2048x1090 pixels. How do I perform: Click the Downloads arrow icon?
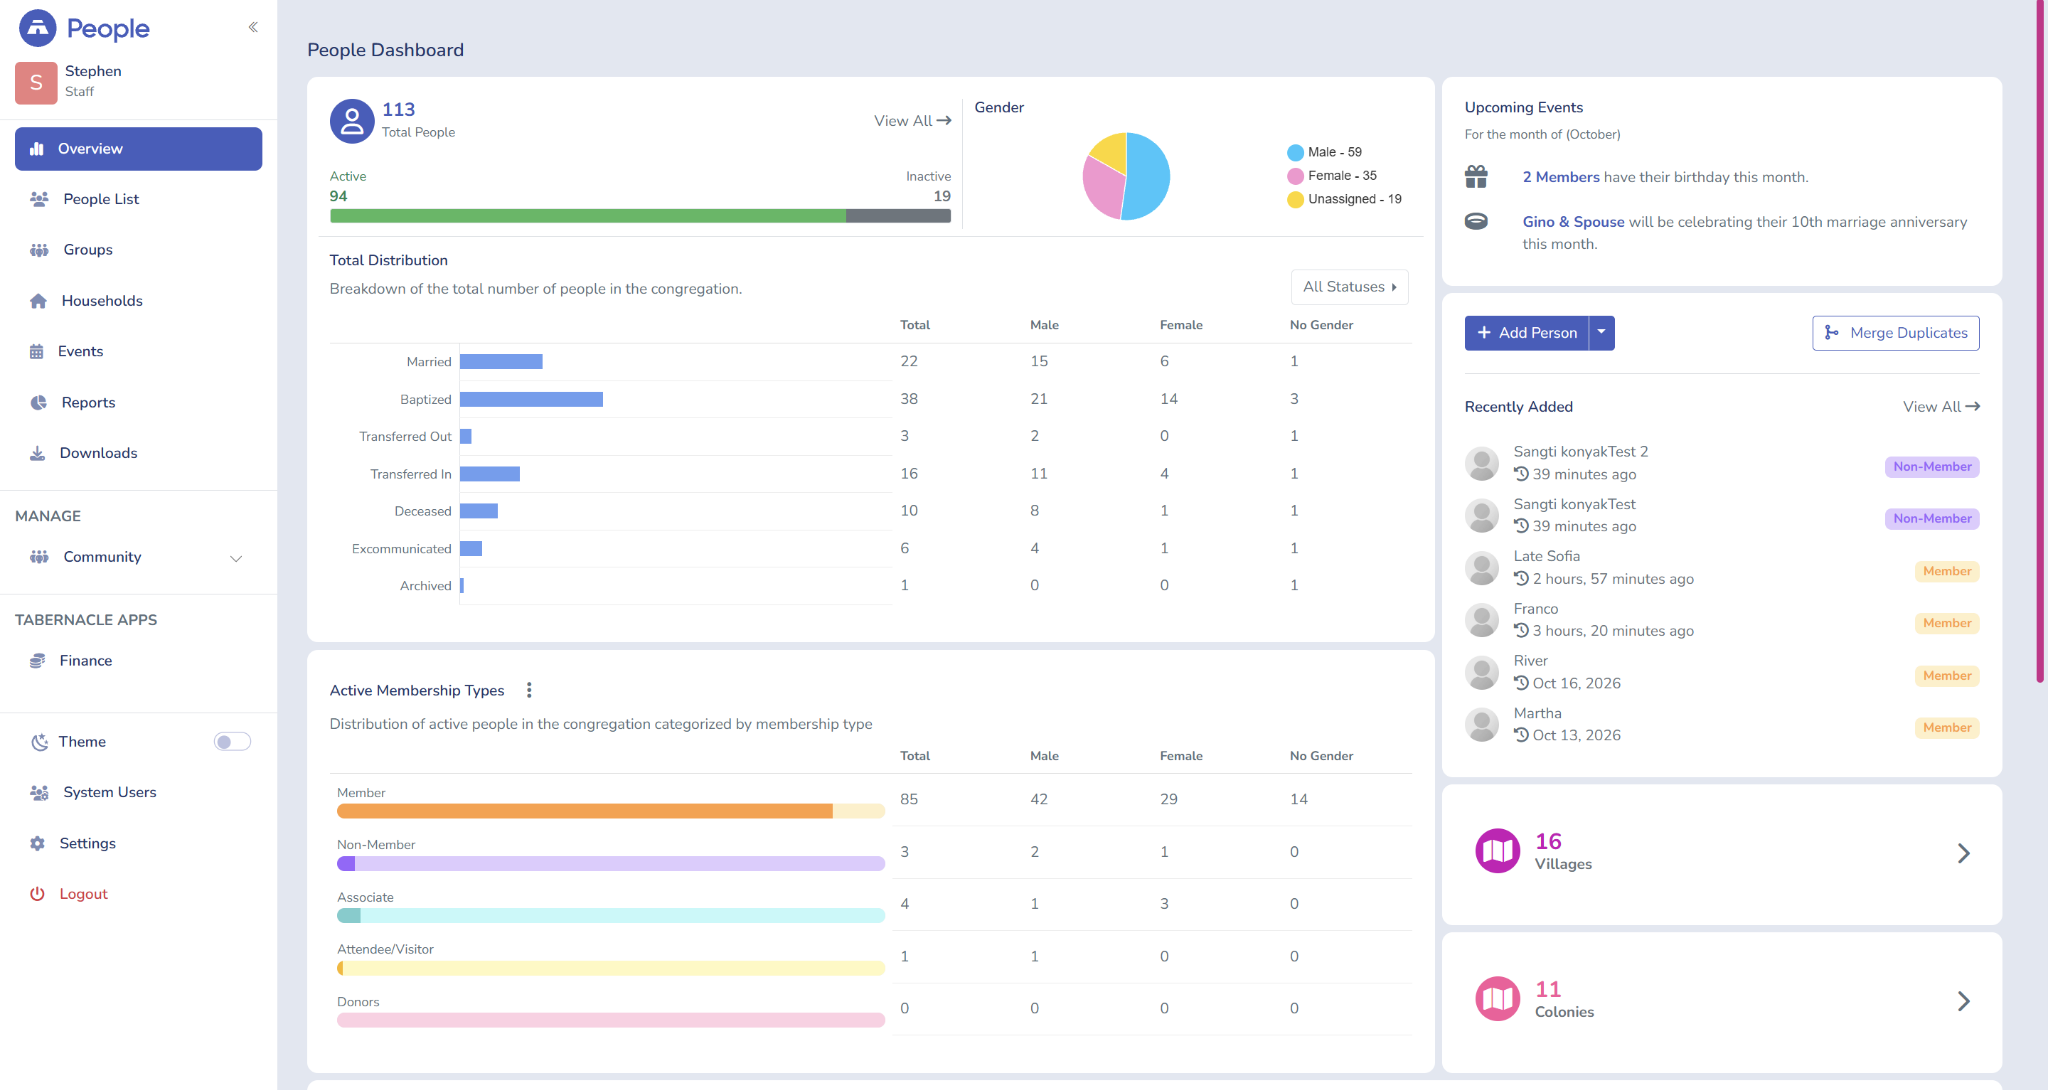click(37, 453)
